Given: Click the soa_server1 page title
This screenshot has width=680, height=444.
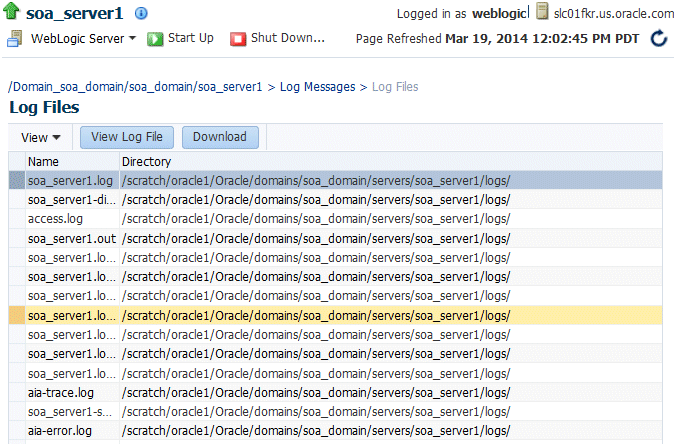Looking at the screenshot, I should coord(75,13).
